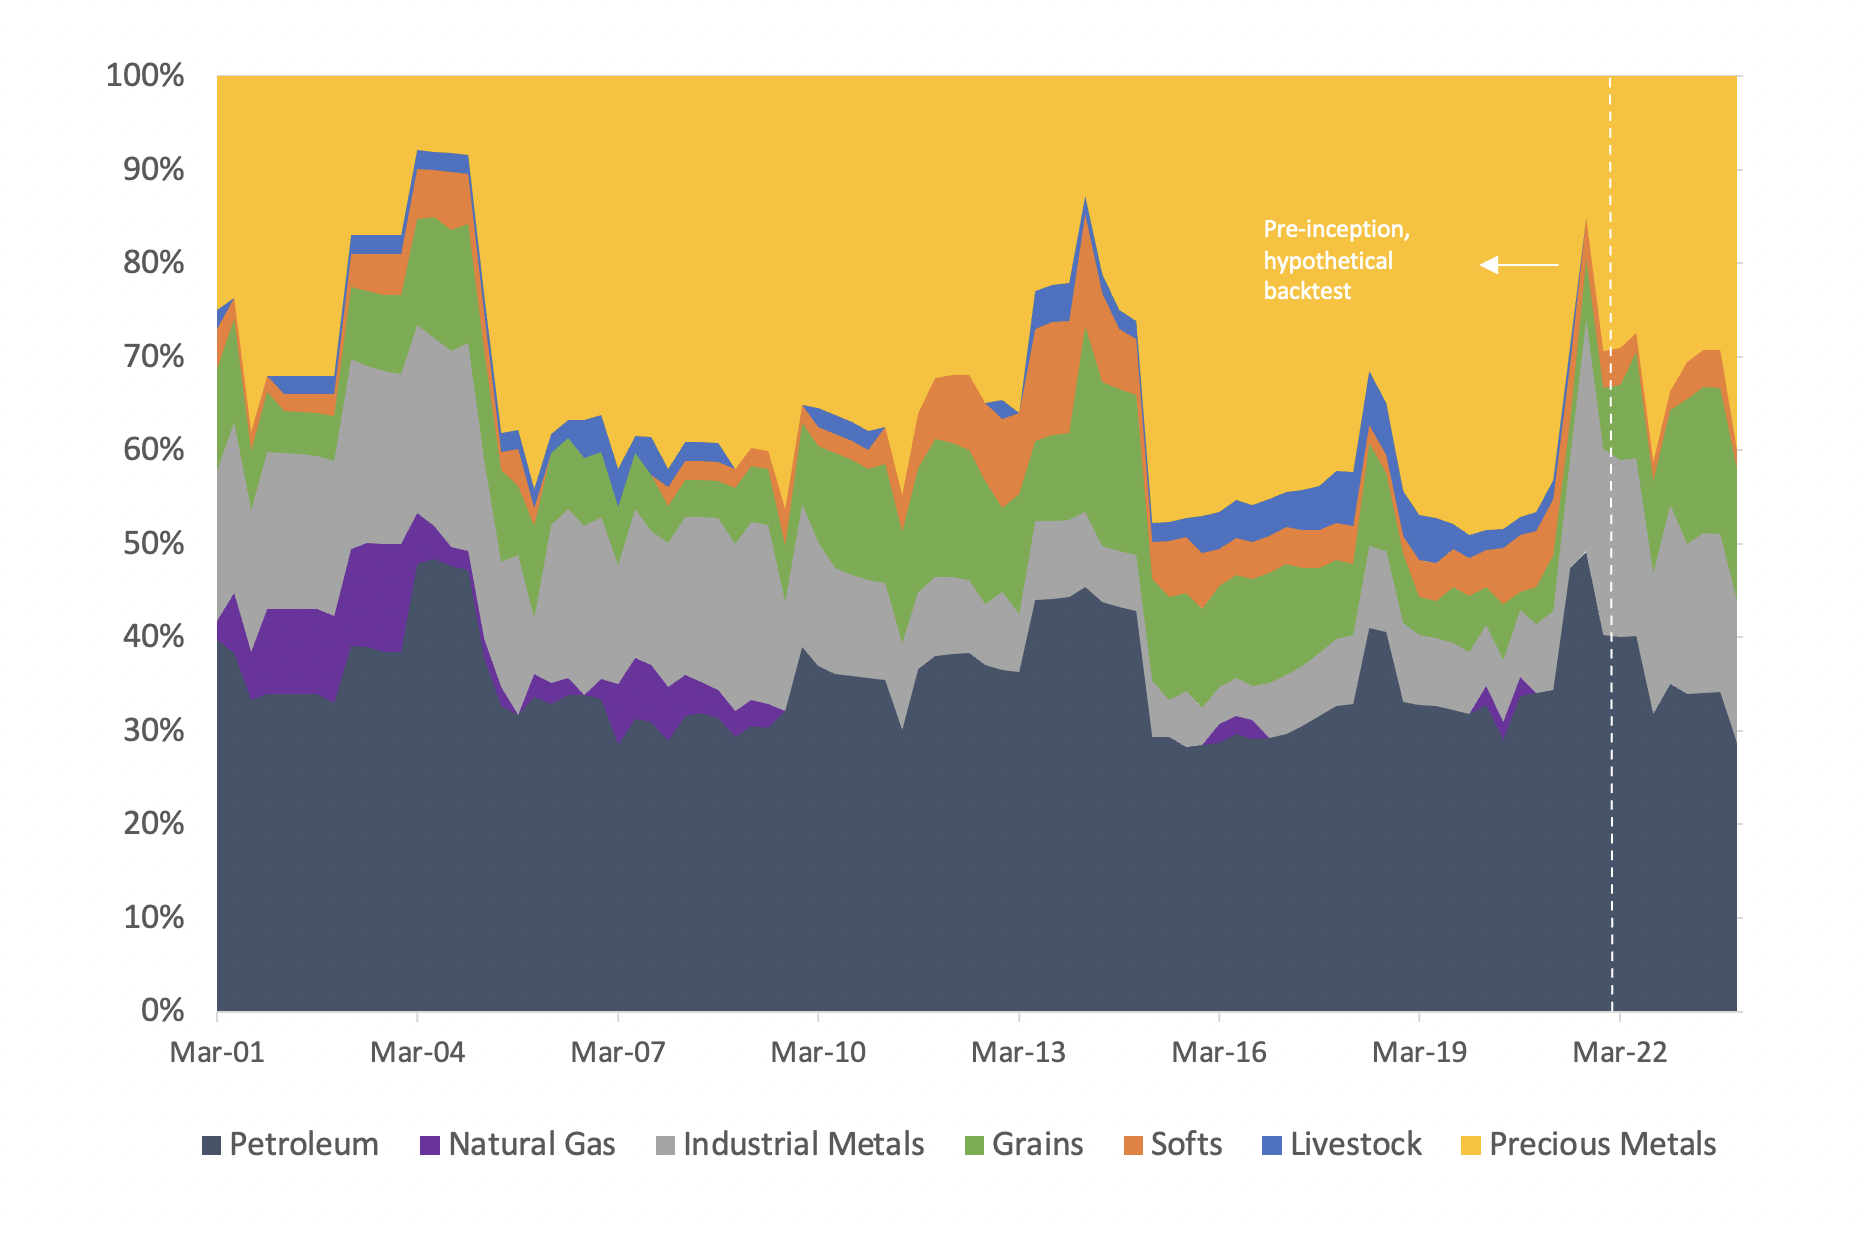Viewport: 1876px width, 1240px height.
Task: Select the Grains legend label
Action: point(1038,1145)
